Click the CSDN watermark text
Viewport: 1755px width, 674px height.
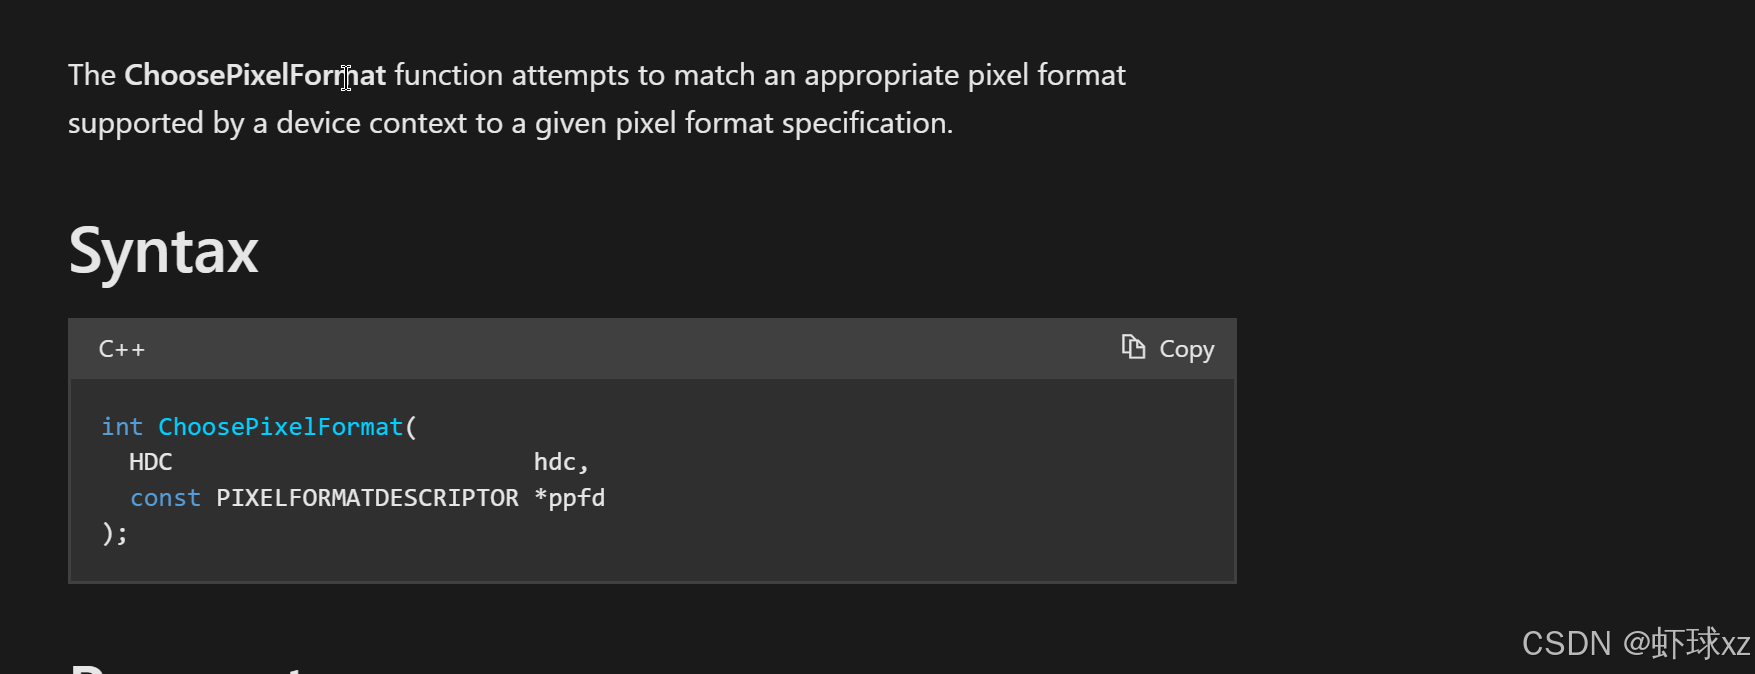(x=1636, y=643)
